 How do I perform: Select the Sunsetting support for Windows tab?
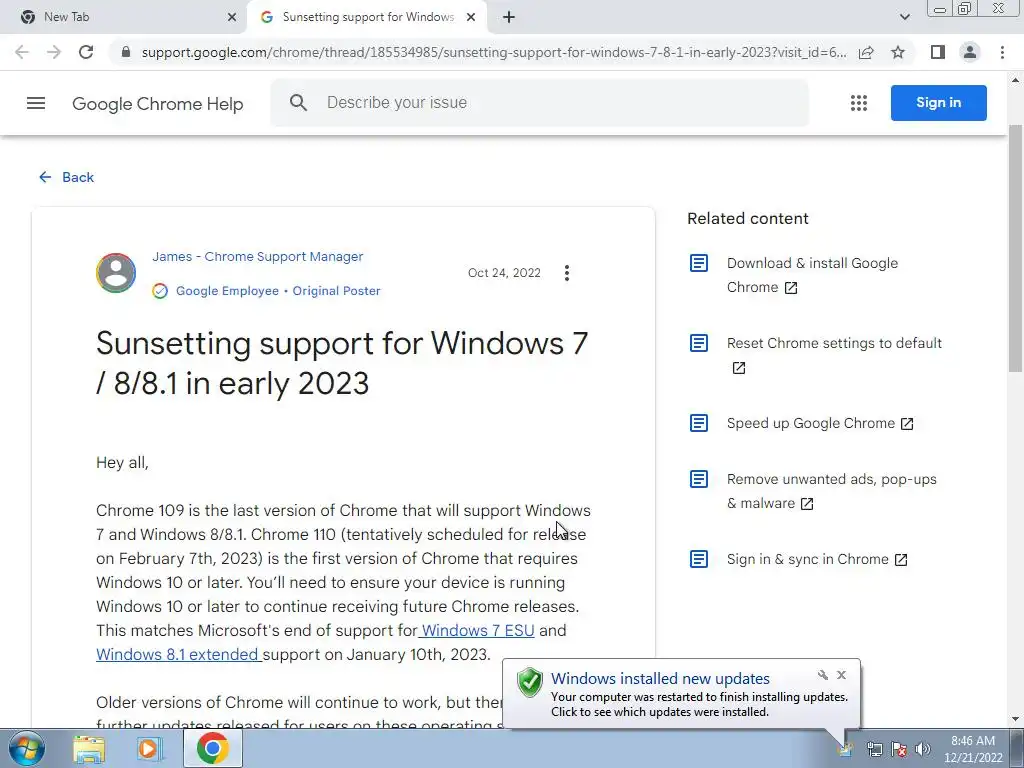coord(367,17)
